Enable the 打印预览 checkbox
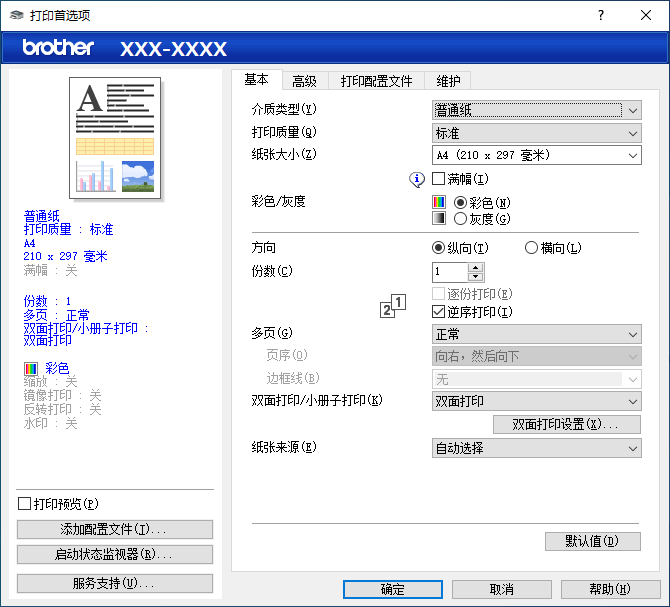 [x=25, y=504]
